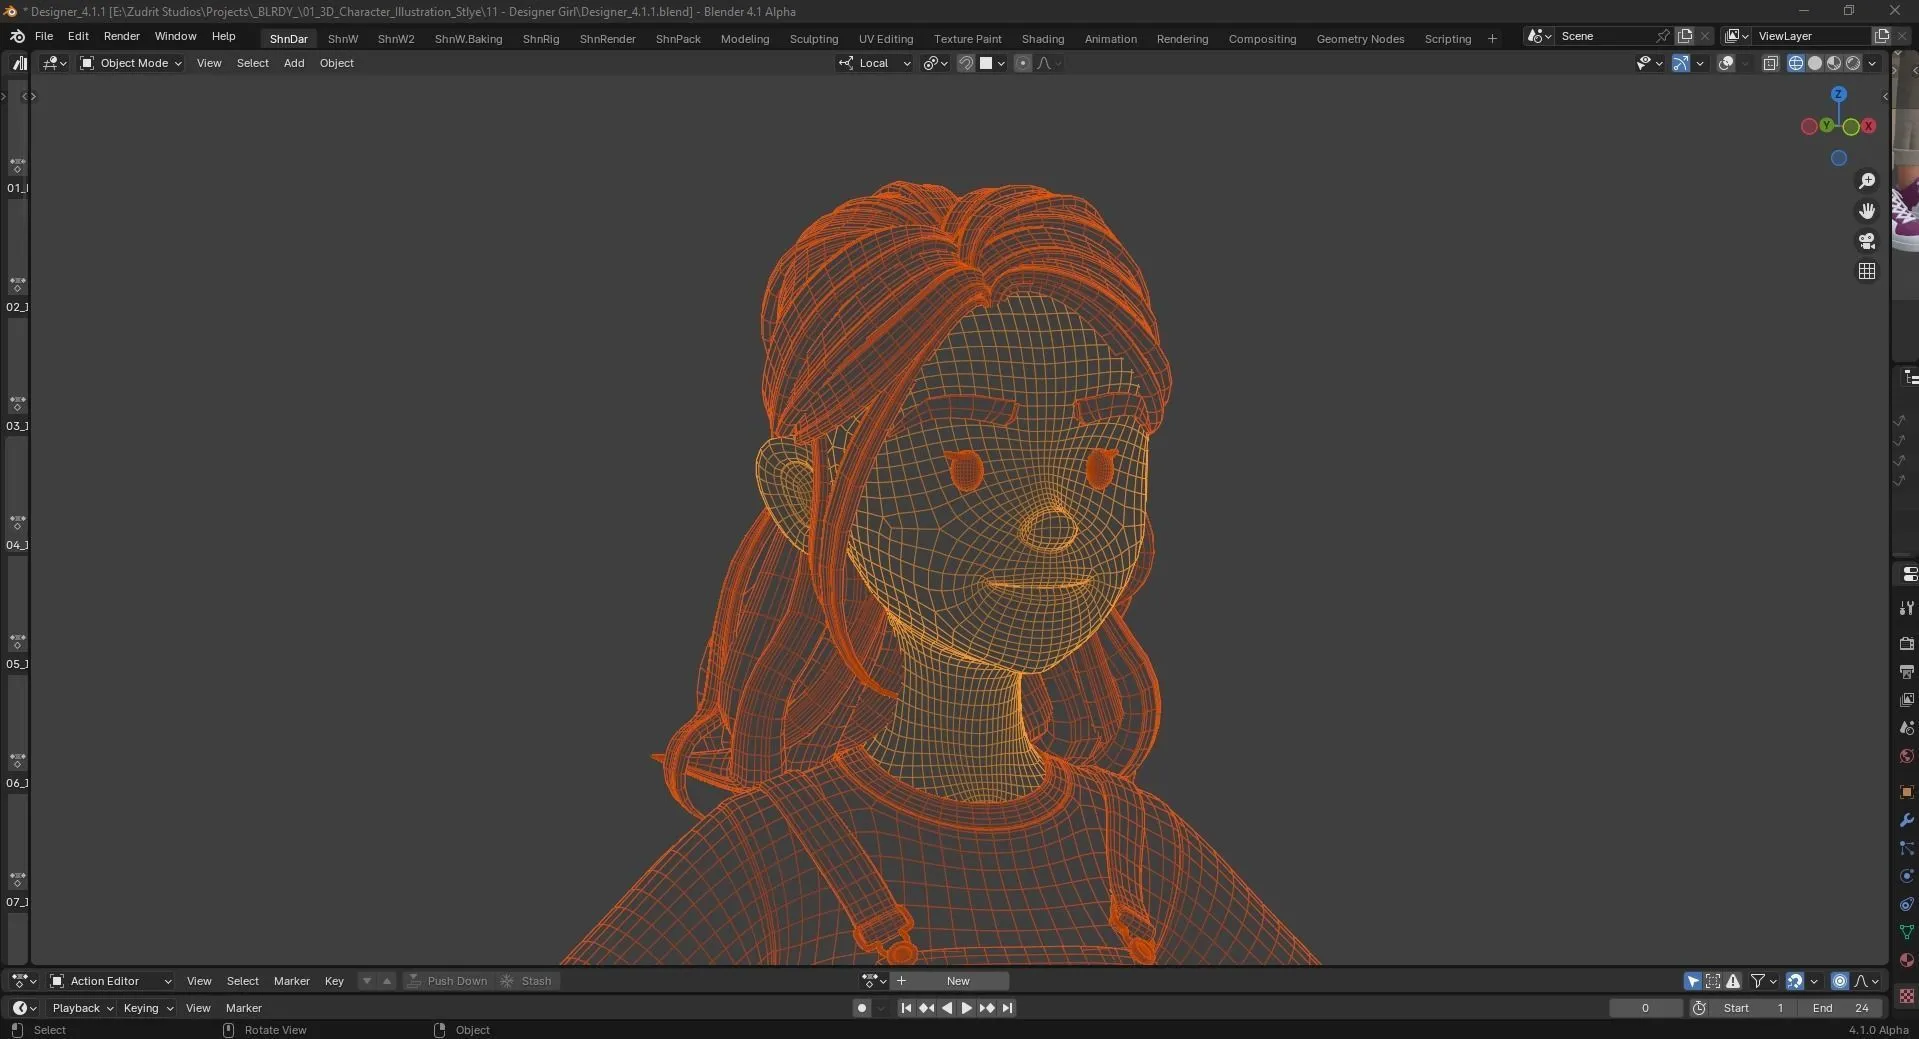Open the ShnRig menu

click(540, 38)
